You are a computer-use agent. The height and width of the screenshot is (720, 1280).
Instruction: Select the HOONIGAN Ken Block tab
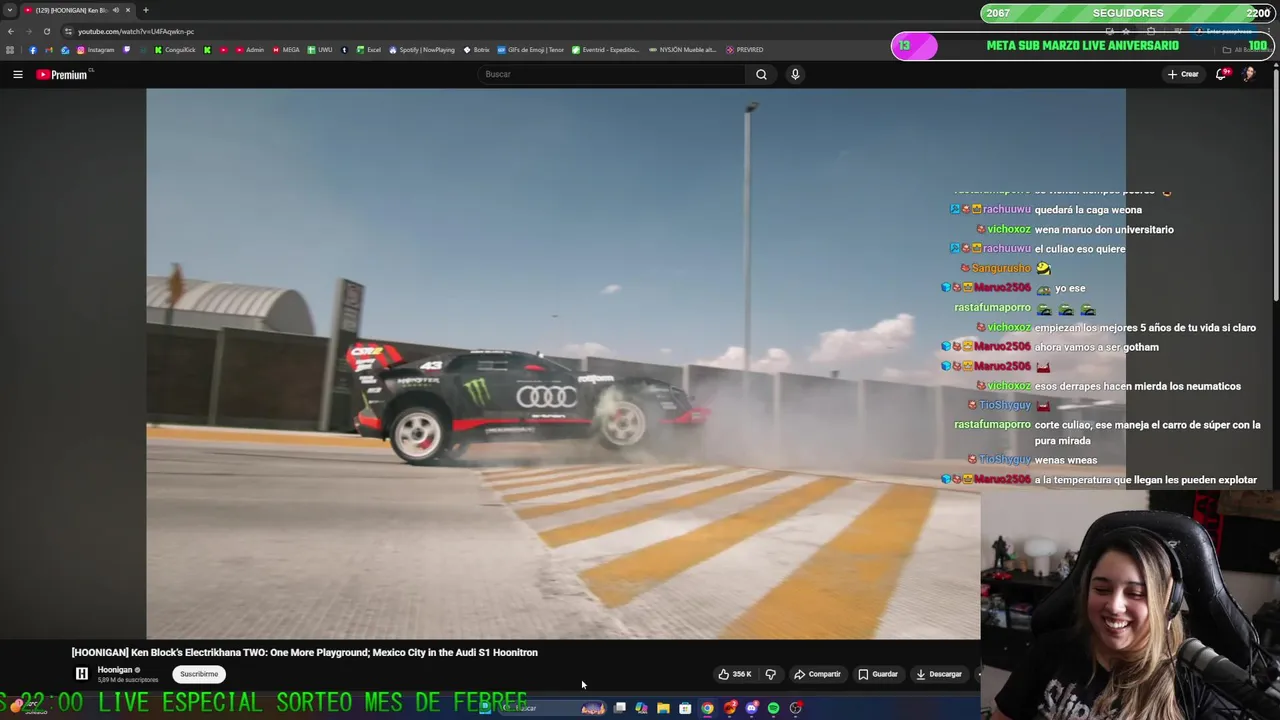[x=78, y=10]
